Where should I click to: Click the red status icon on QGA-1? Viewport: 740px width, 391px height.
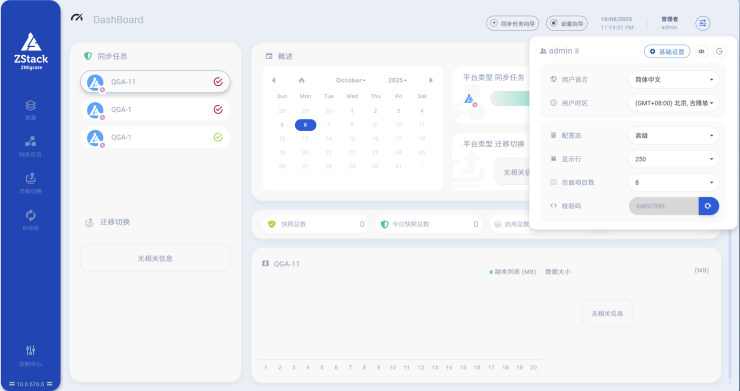(218, 110)
